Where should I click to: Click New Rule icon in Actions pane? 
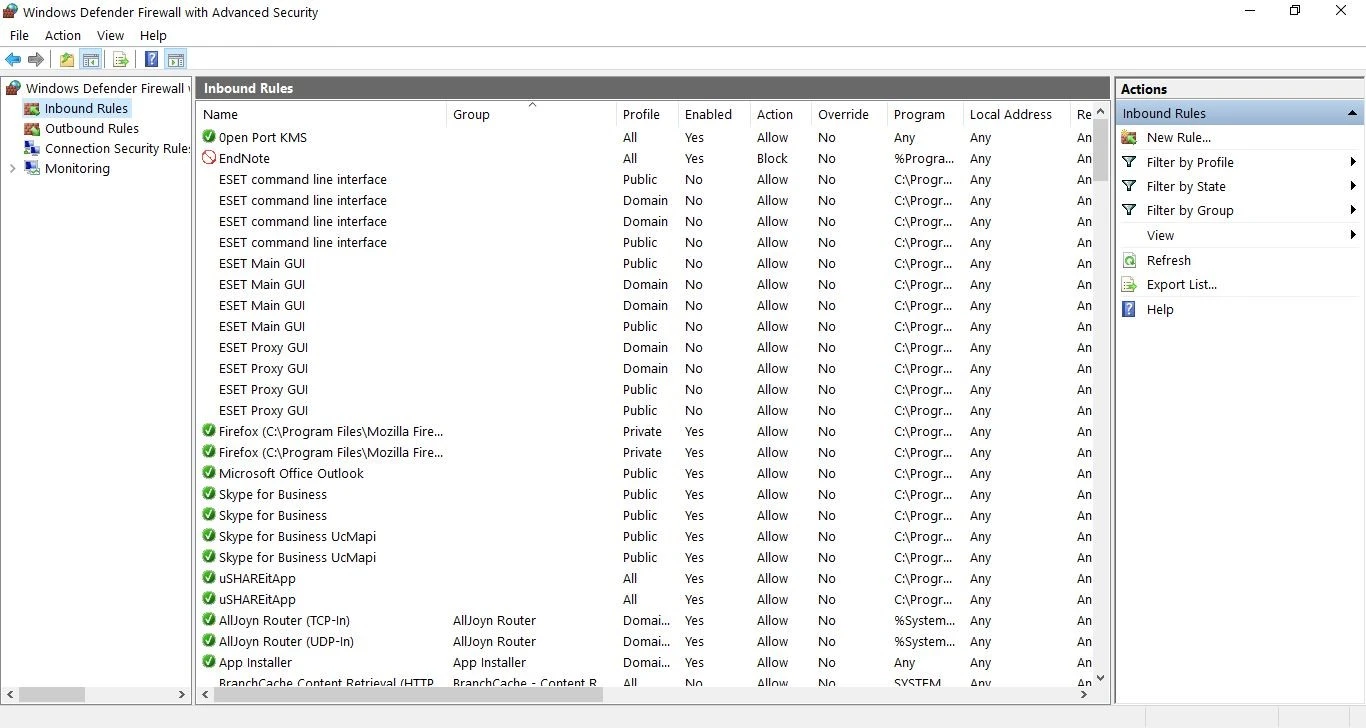tap(1129, 137)
